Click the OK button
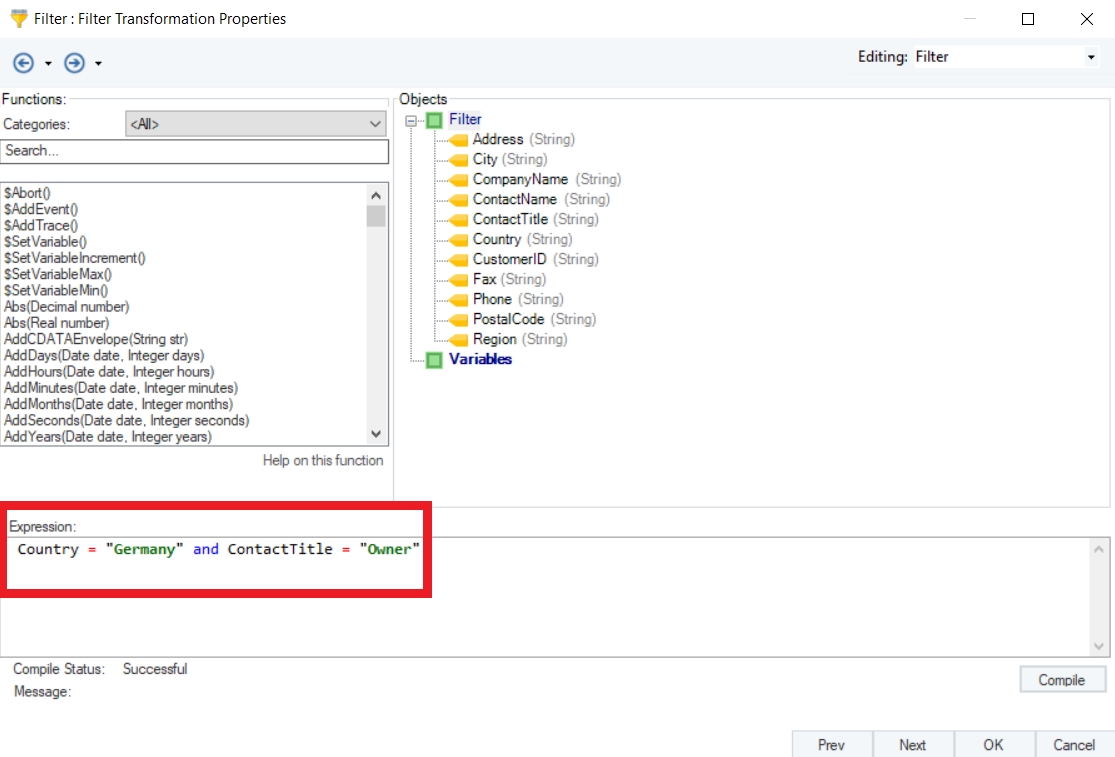 [x=993, y=744]
